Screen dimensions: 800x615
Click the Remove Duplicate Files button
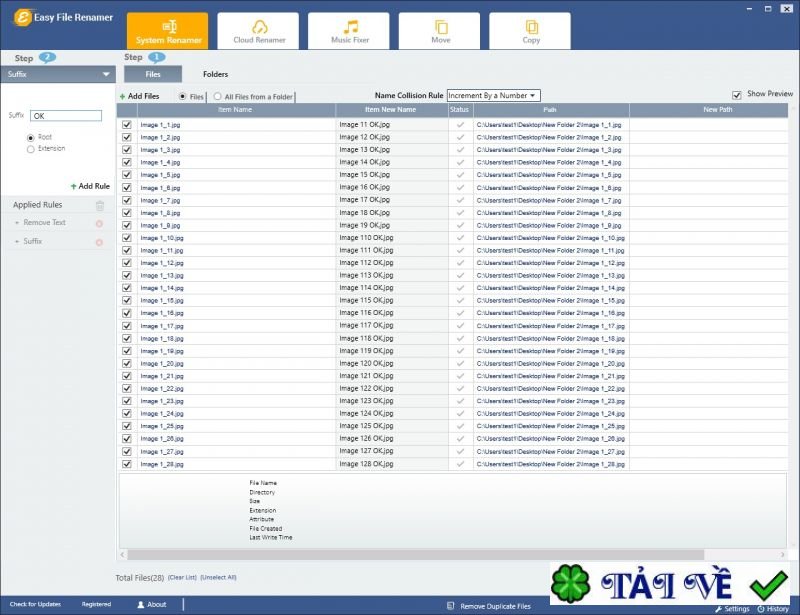point(489,606)
